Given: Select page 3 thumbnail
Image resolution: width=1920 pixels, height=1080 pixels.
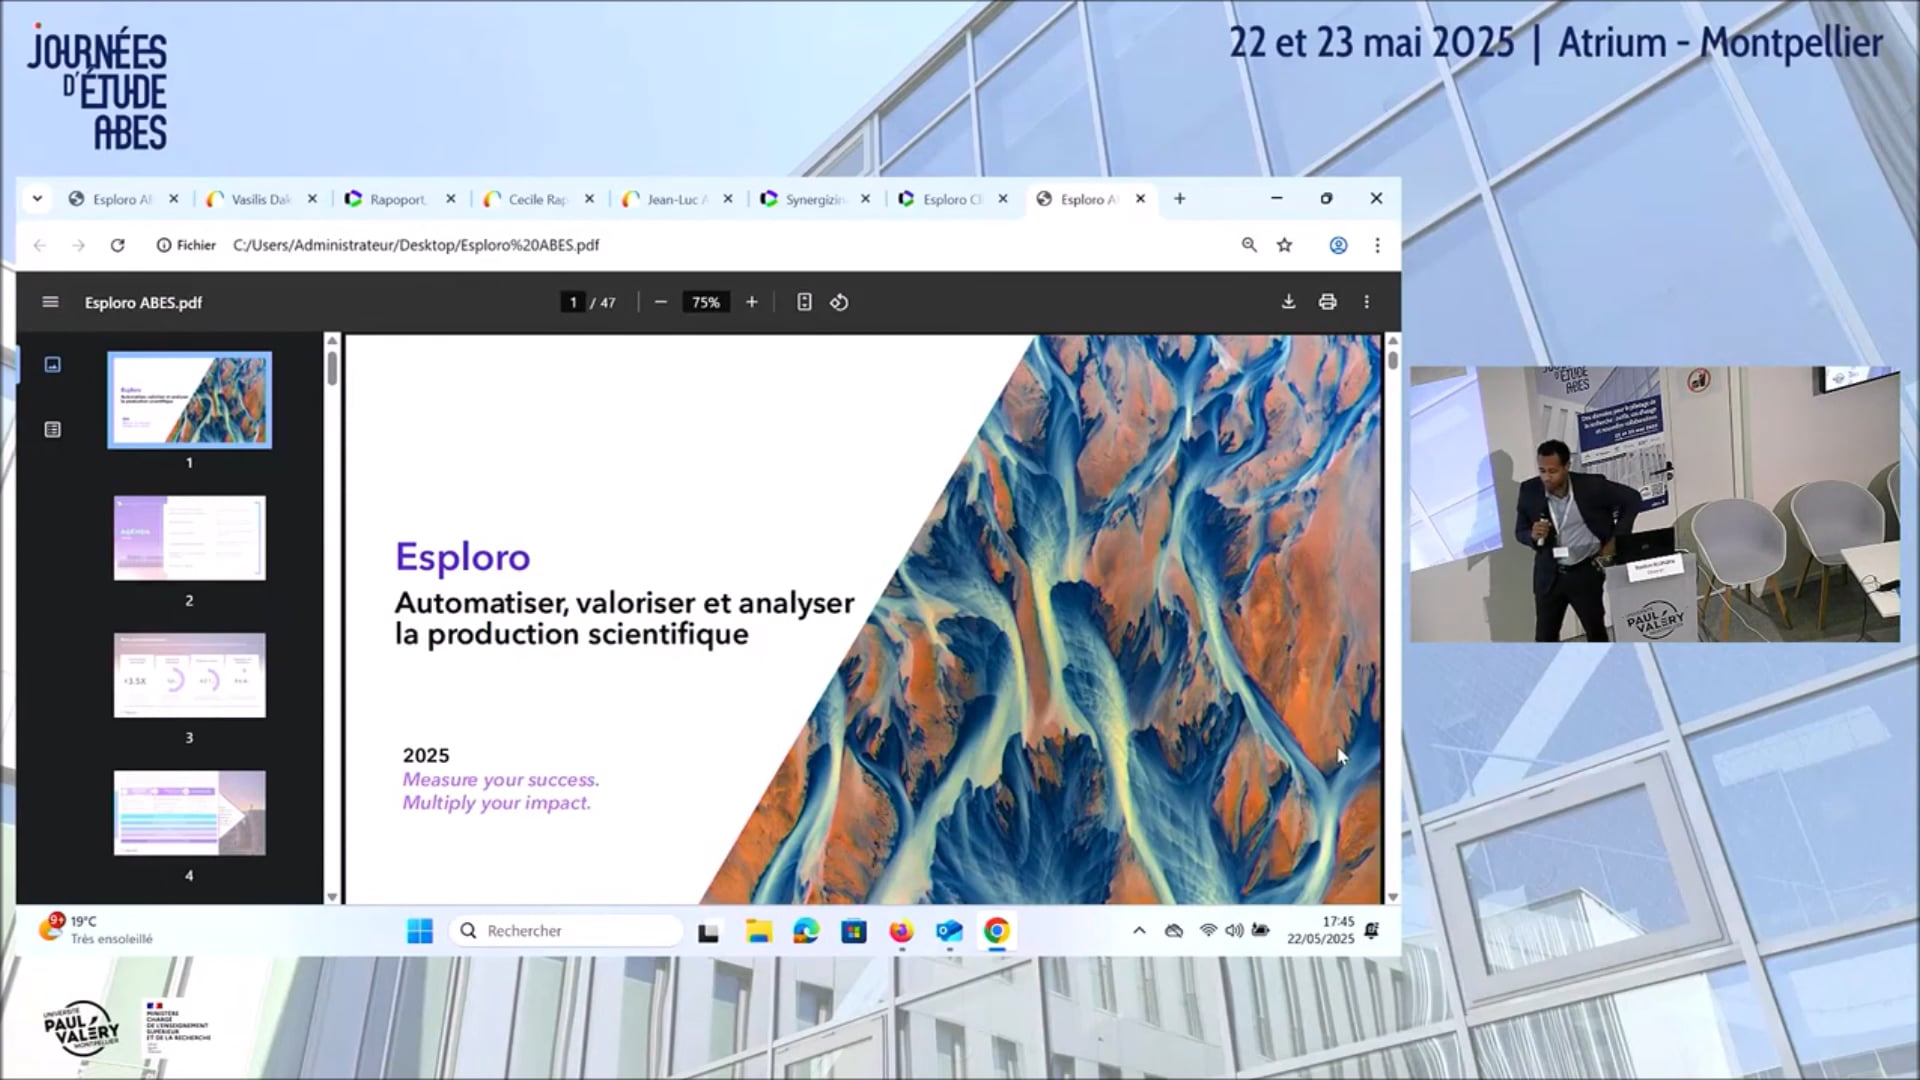Looking at the screenshot, I should (189, 675).
